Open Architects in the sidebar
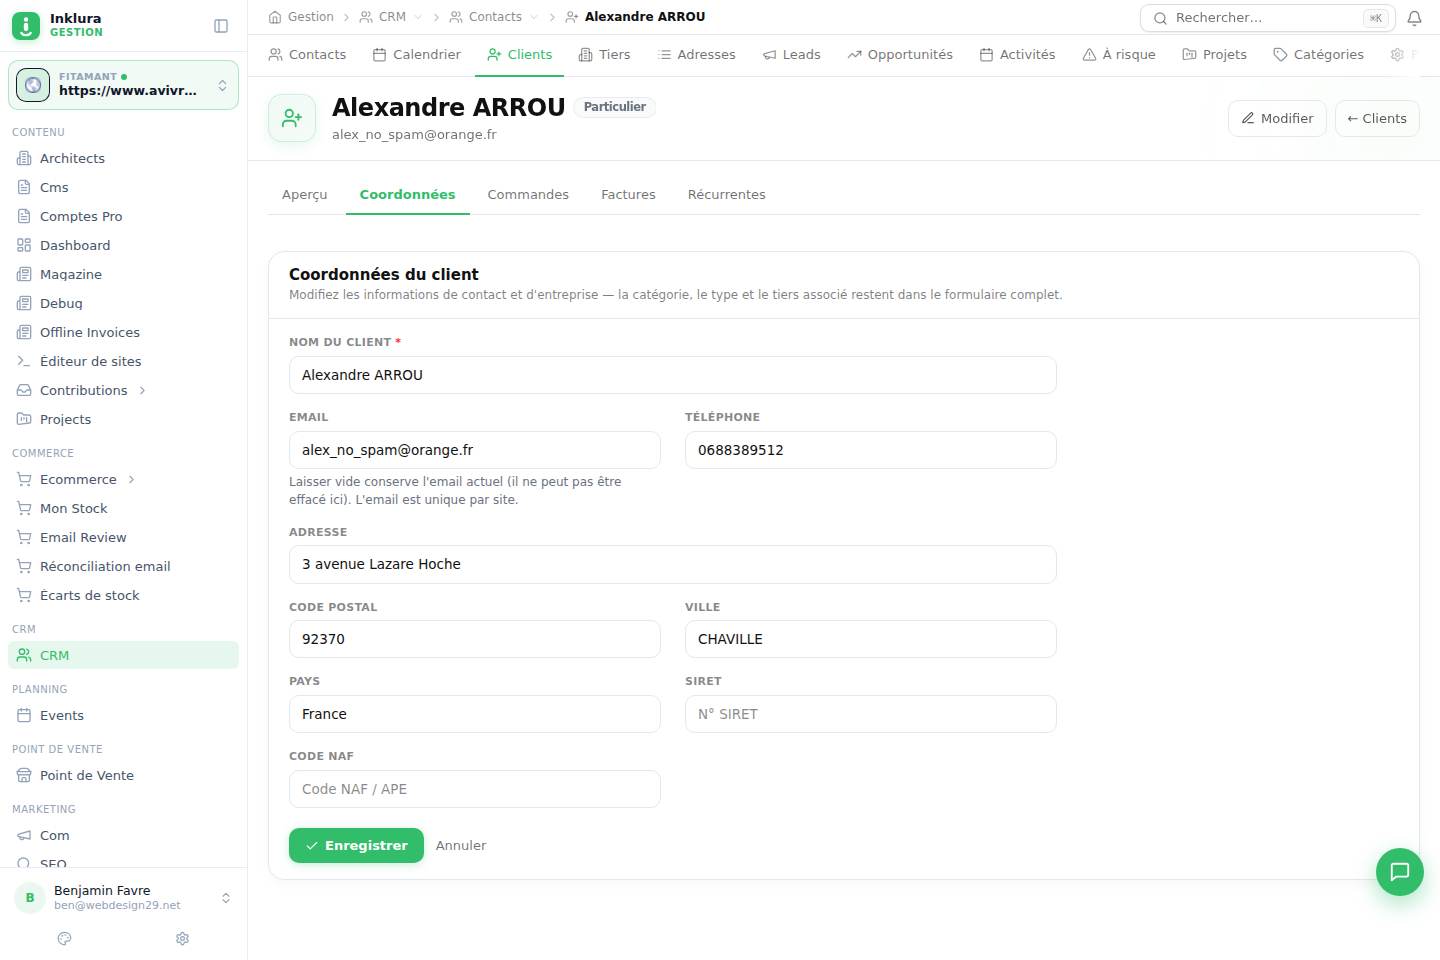 pos(123,158)
